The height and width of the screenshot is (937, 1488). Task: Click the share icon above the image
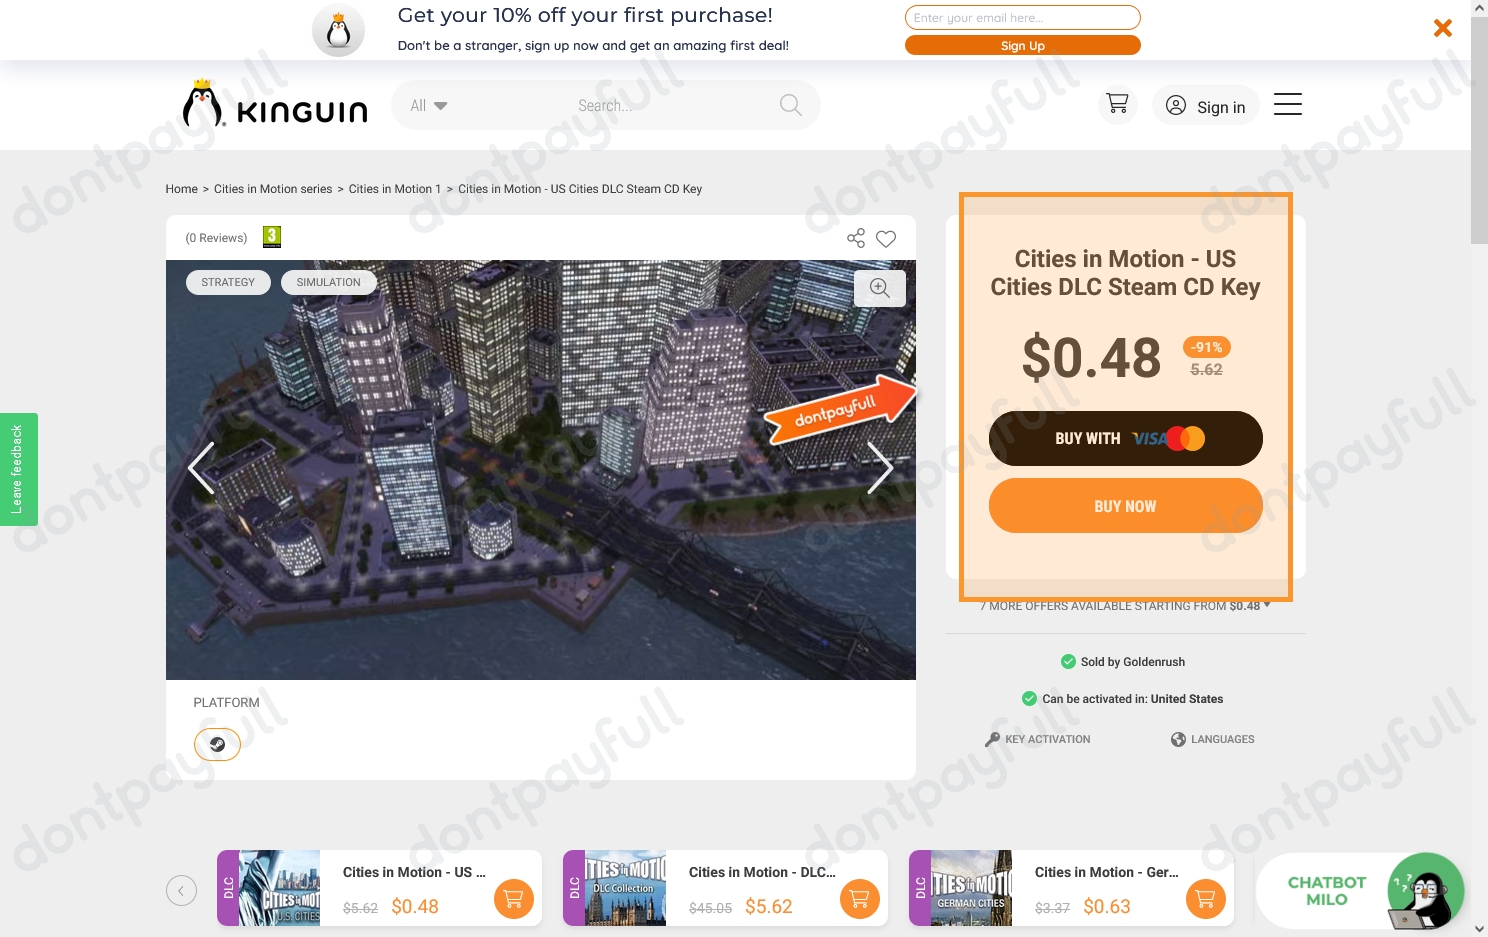click(x=856, y=238)
